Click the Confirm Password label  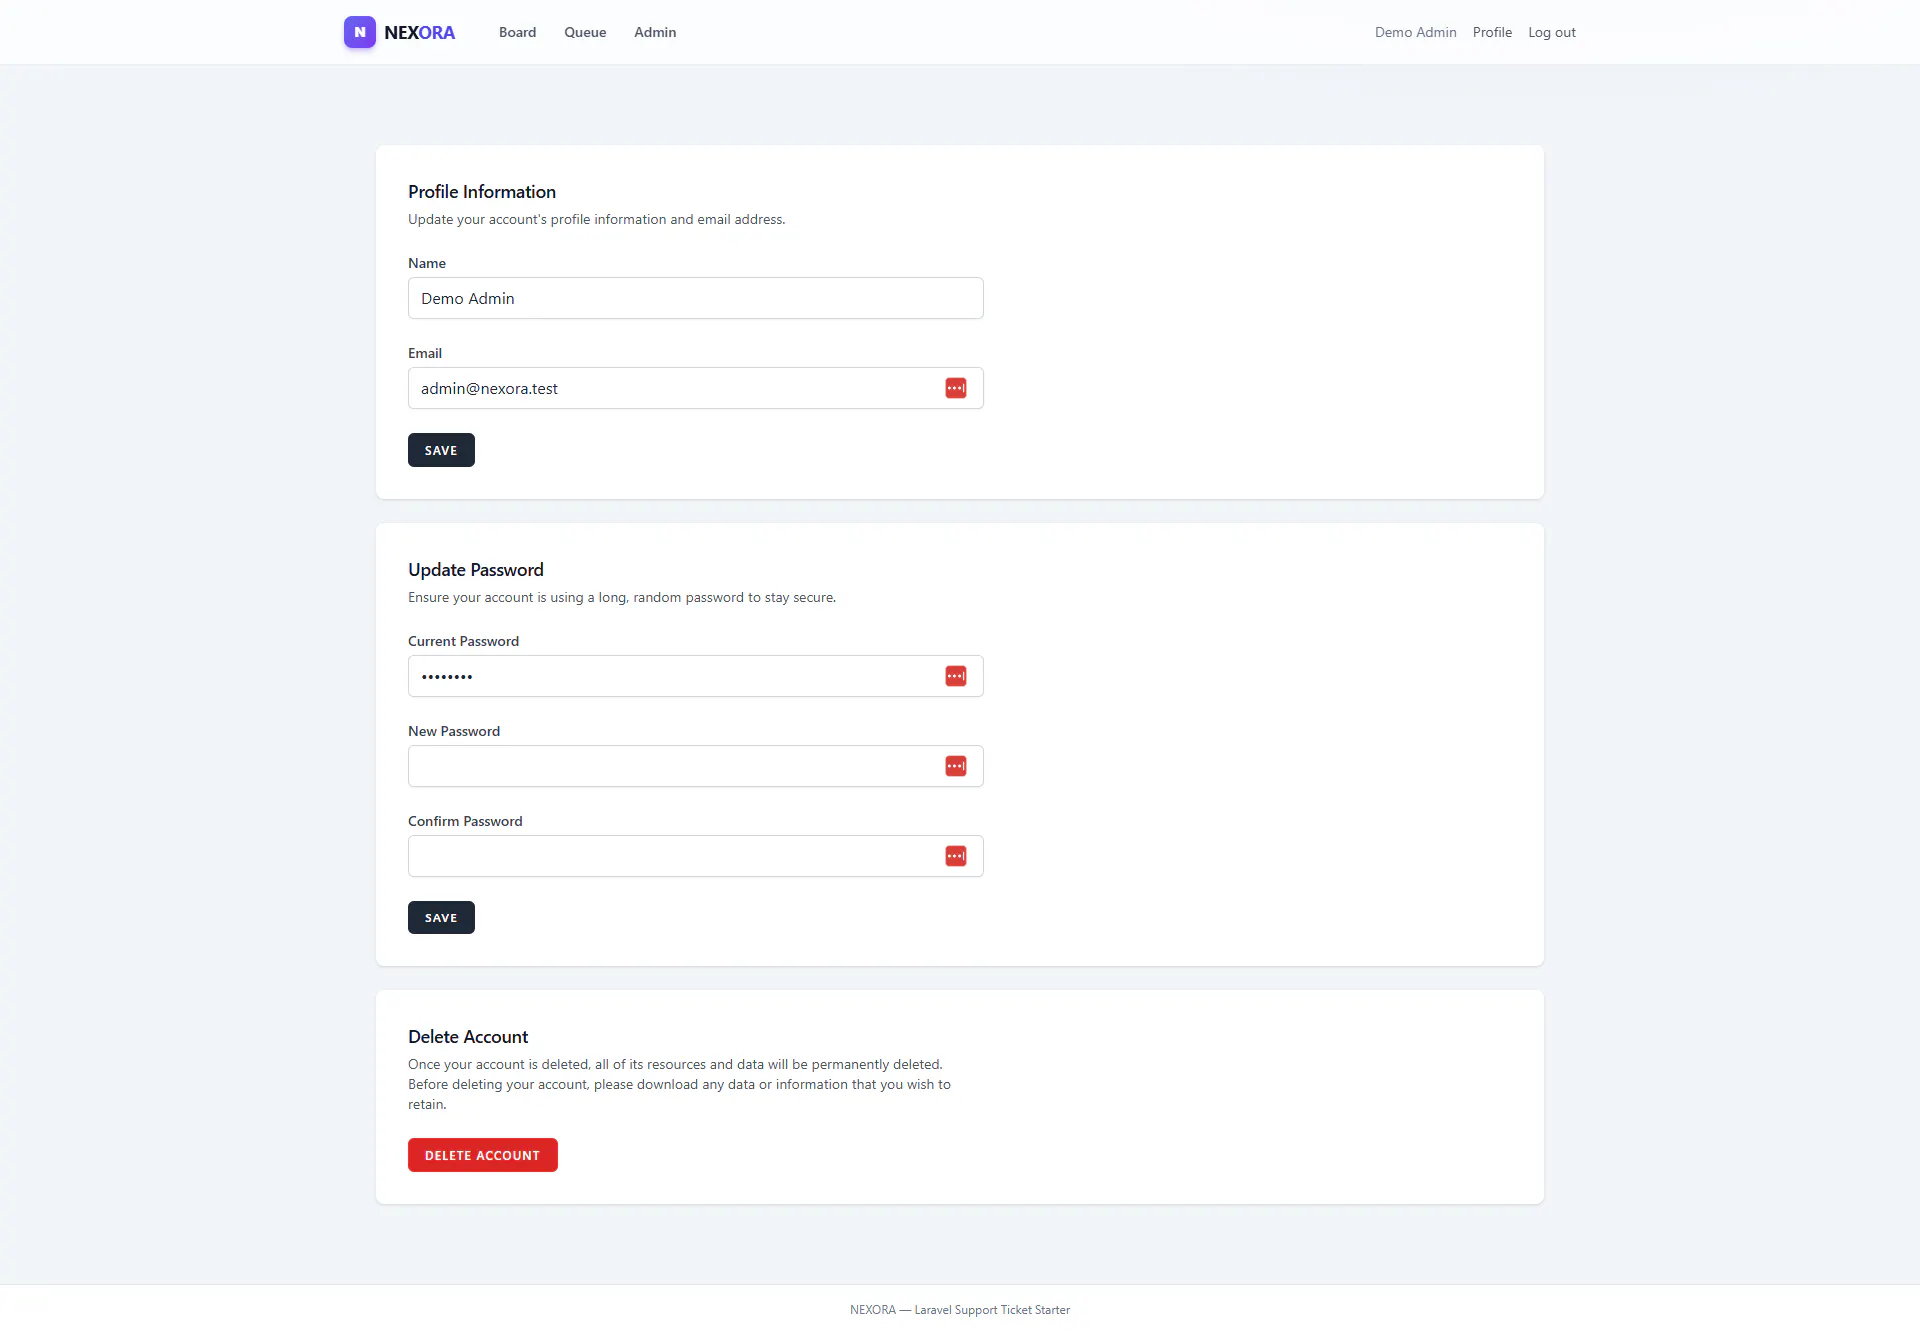465,821
